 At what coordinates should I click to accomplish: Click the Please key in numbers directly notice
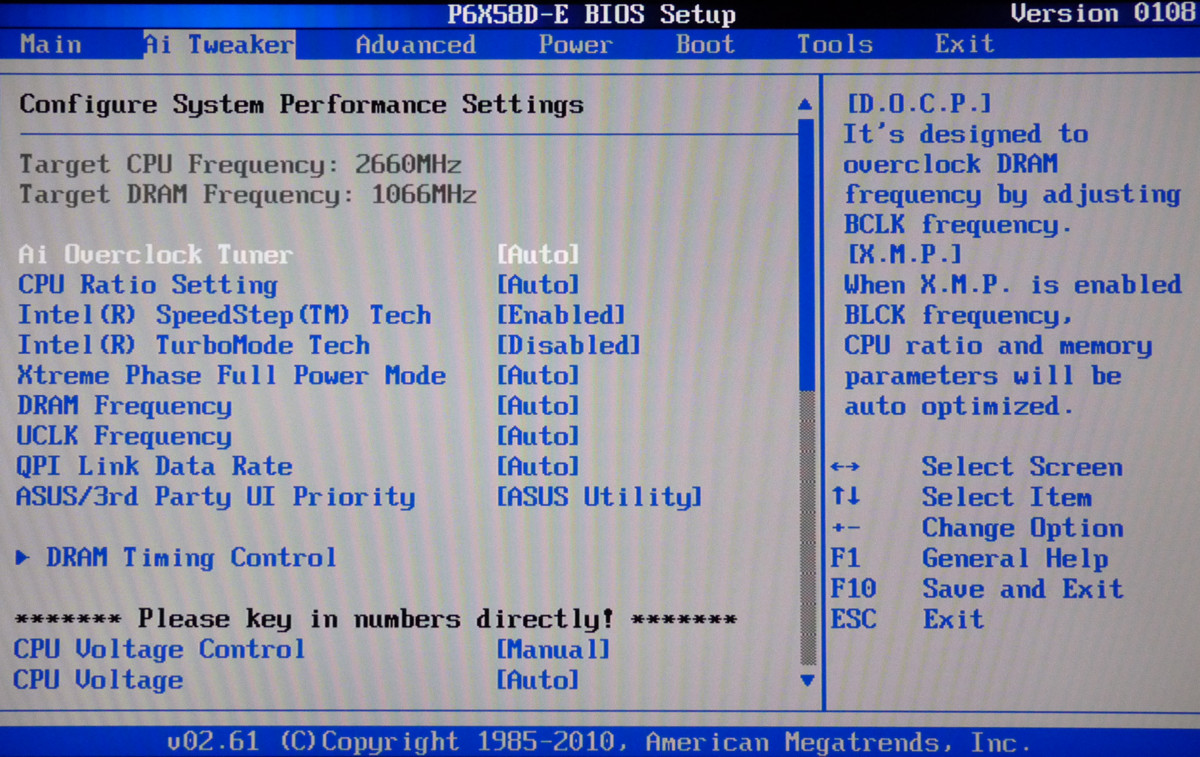pyautogui.click(x=378, y=619)
